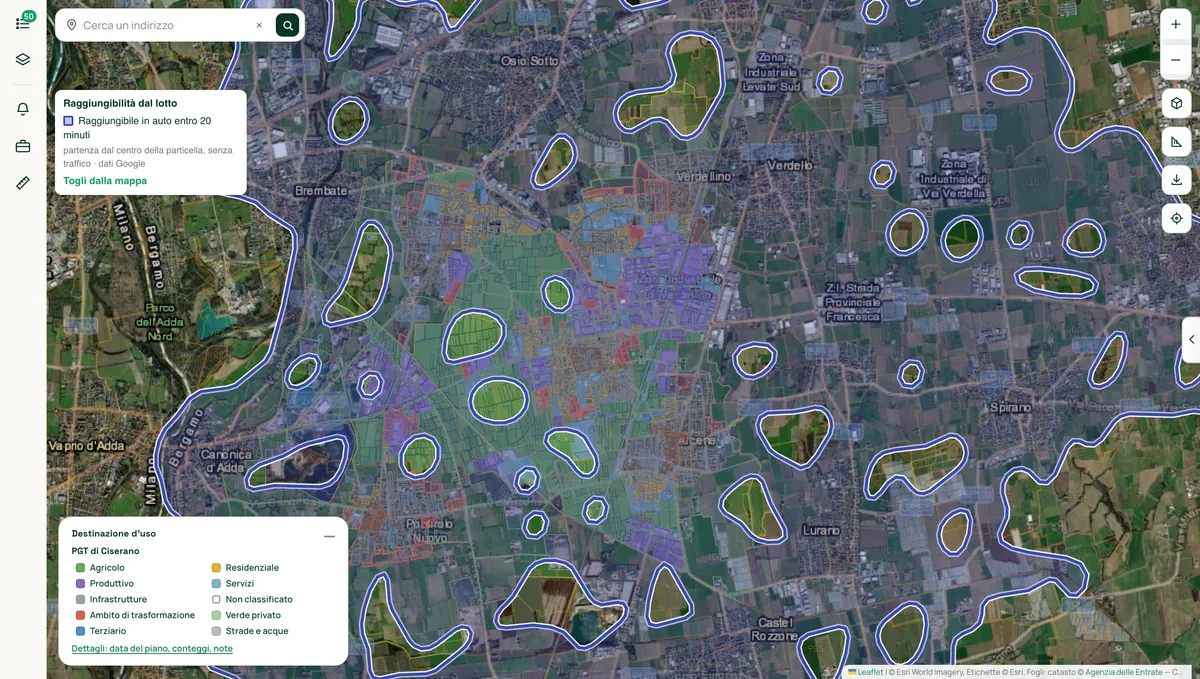Click the Servizi light-blue legend swatch
Image resolution: width=1200 pixels, height=679 pixels.
pos(216,584)
